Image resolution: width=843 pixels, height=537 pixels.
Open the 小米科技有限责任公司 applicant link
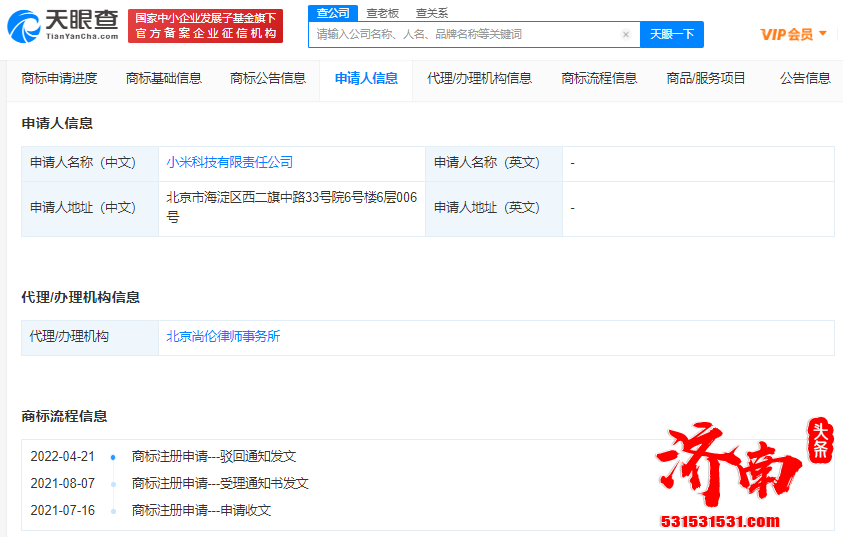pos(230,162)
